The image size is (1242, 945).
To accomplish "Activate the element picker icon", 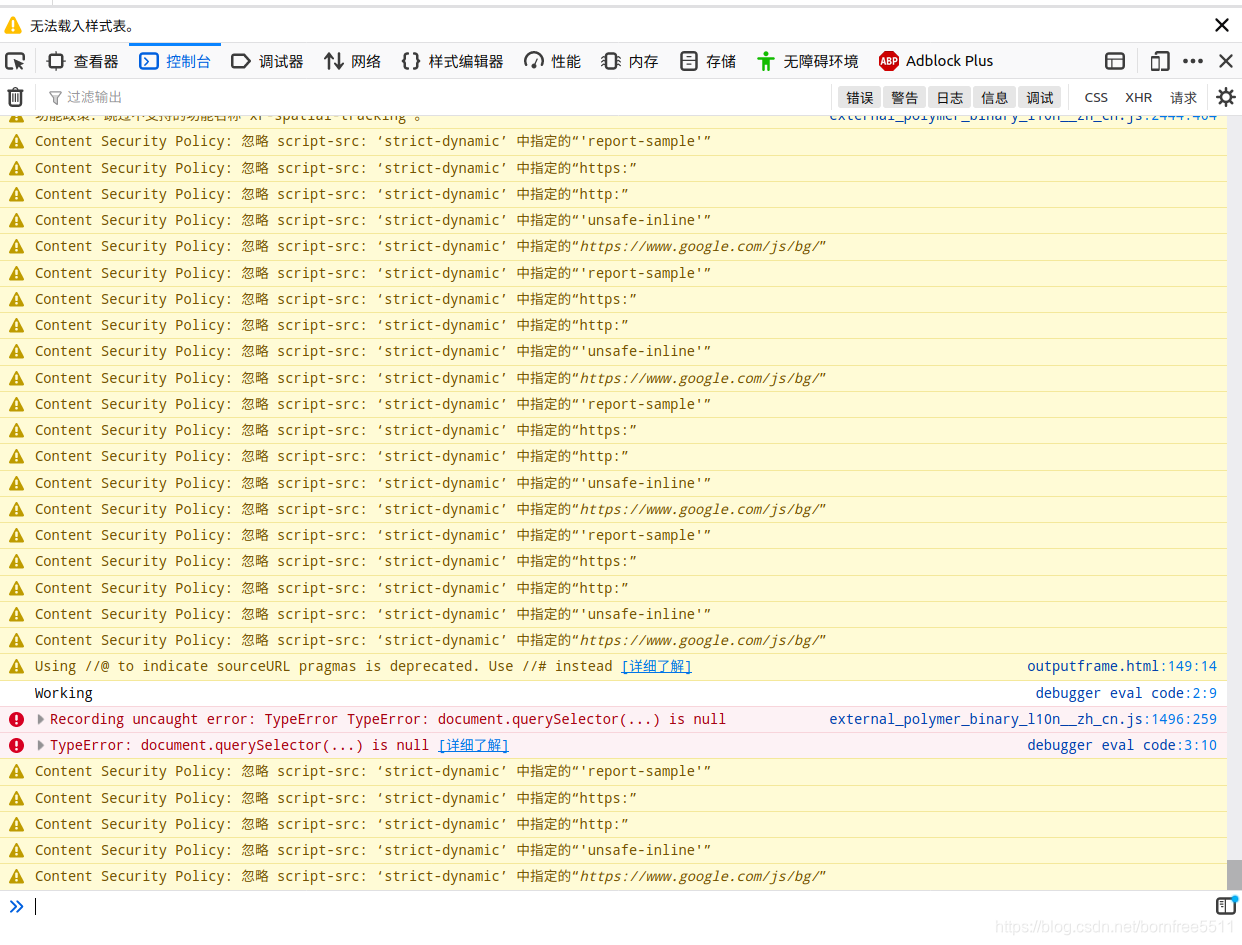I will coord(15,61).
